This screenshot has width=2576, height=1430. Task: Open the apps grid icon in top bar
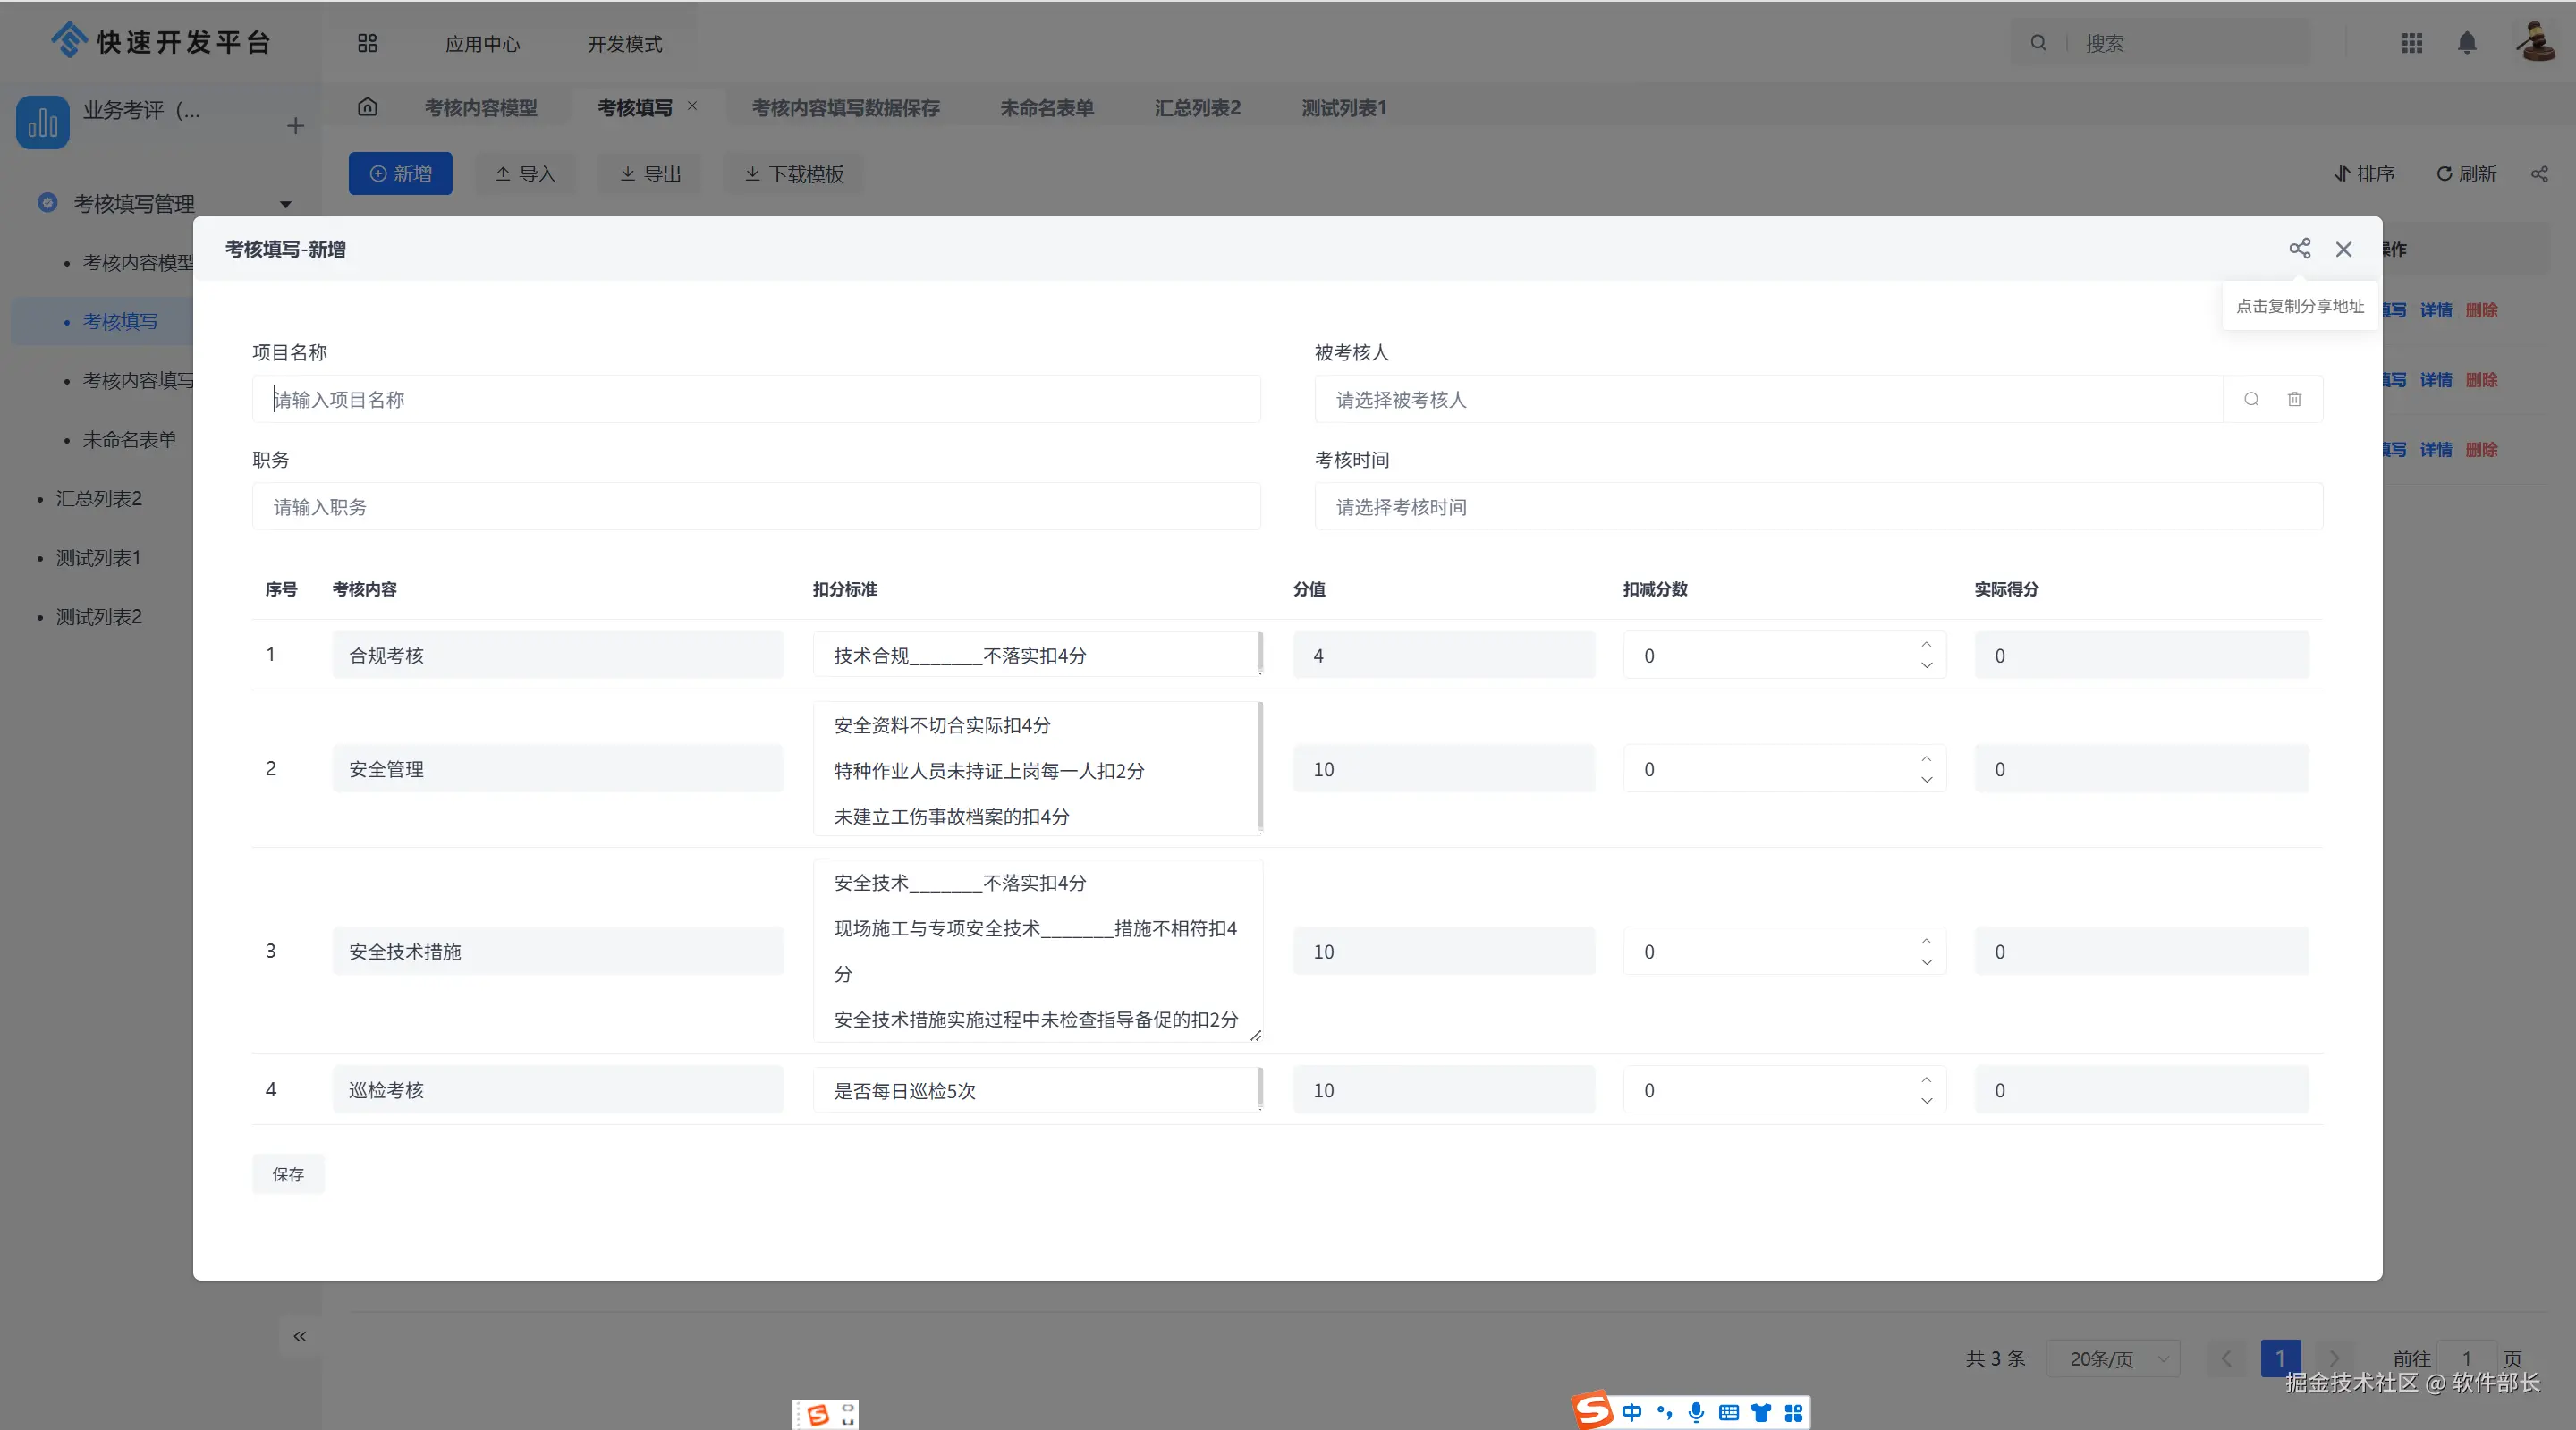pos(2411,43)
